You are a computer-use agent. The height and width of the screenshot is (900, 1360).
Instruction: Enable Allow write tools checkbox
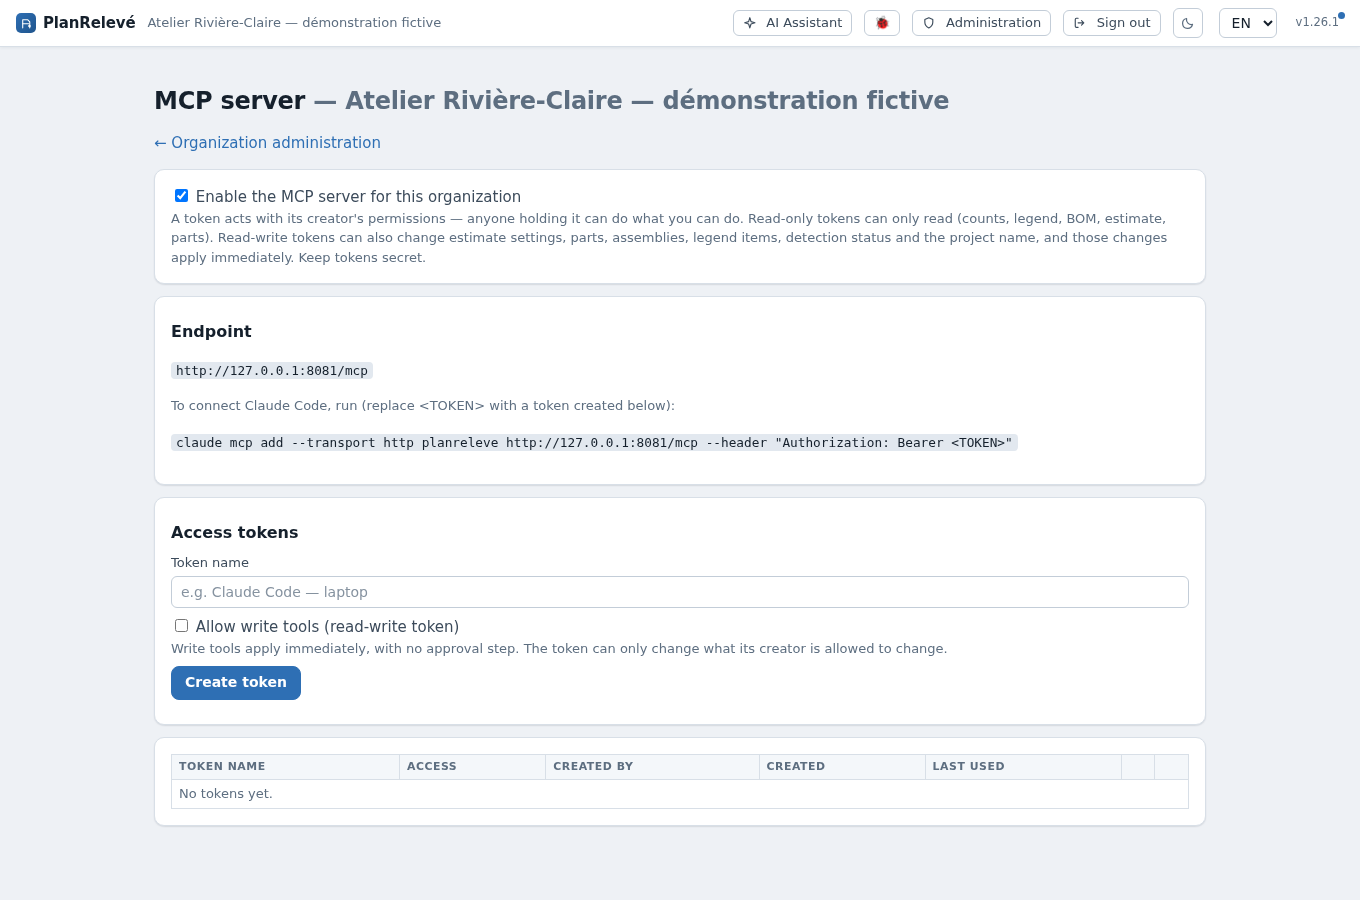[x=181, y=626]
